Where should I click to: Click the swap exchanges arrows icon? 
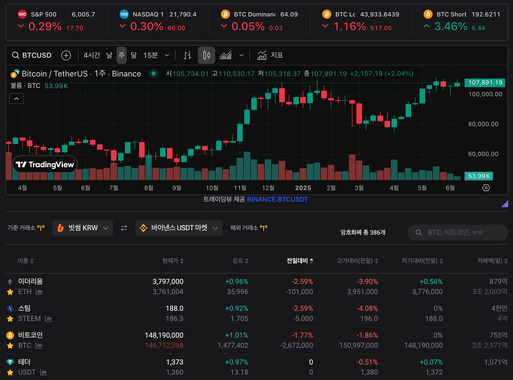pyautogui.click(x=124, y=228)
